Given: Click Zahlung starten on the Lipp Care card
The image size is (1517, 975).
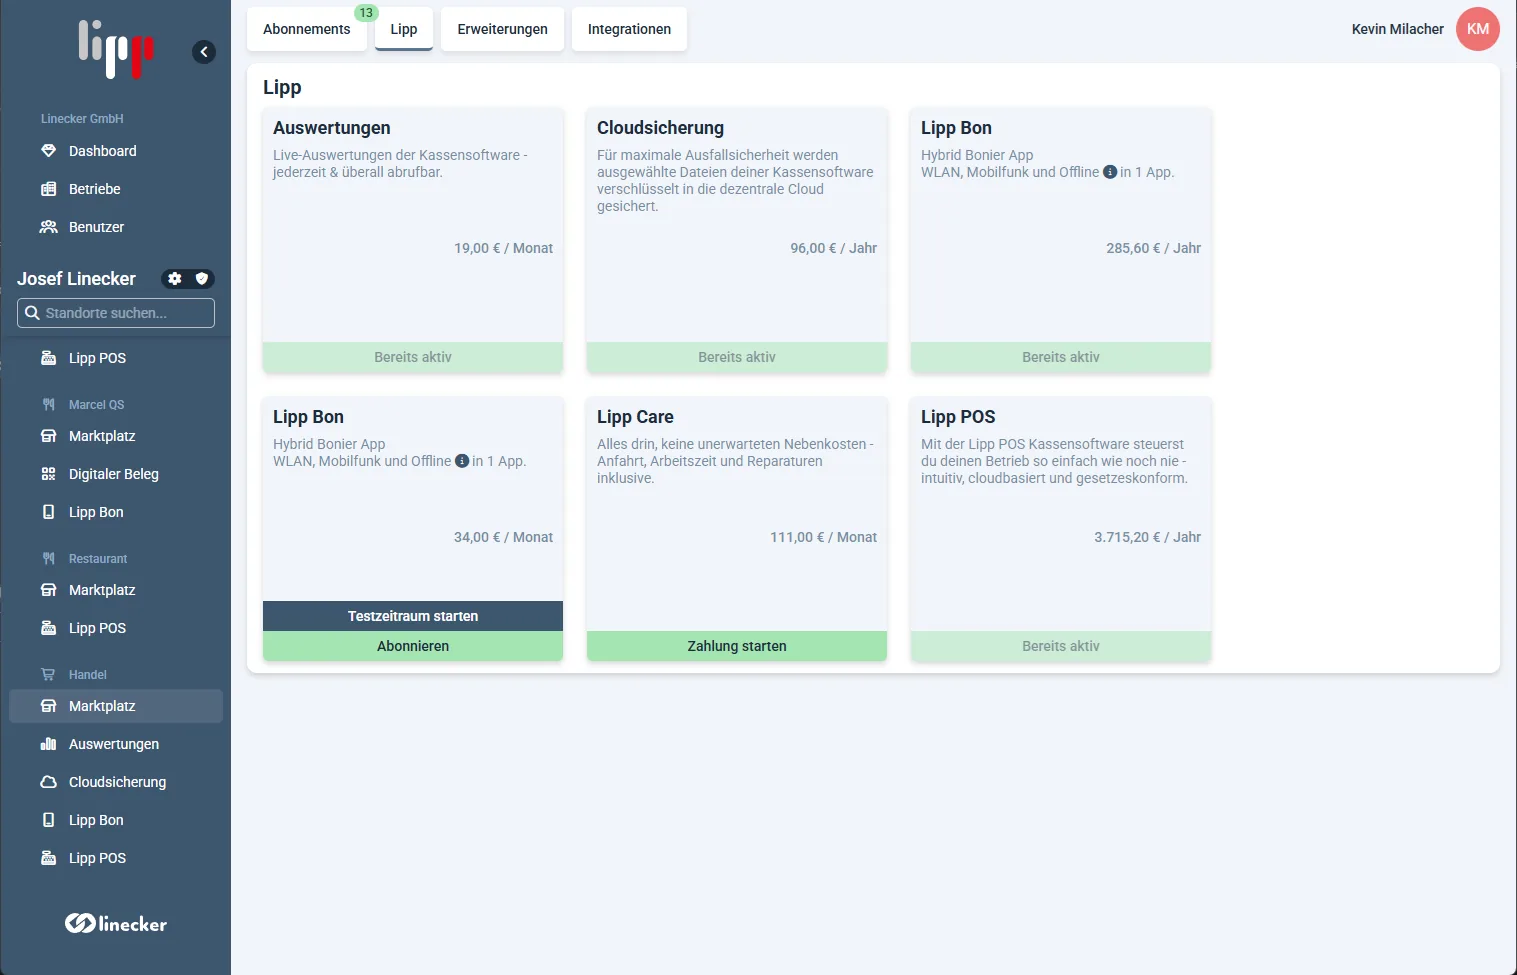Looking at the screenshot, I should tap(737, 646).
